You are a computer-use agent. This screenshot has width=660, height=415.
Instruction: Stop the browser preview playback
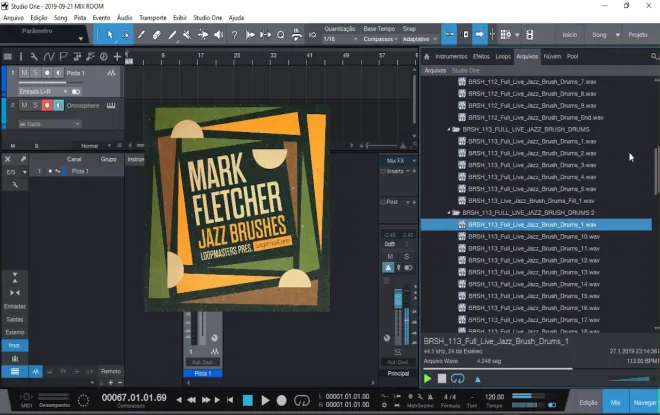442,379
